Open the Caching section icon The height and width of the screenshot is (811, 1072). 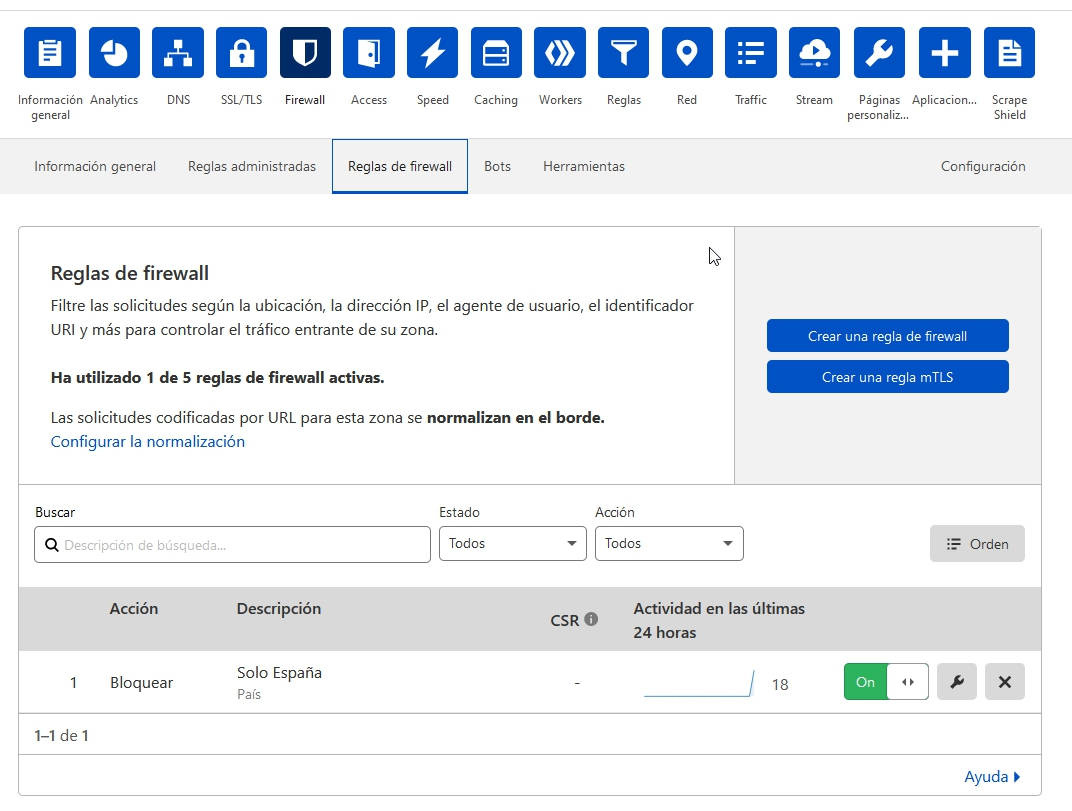[x=496, y=53]
